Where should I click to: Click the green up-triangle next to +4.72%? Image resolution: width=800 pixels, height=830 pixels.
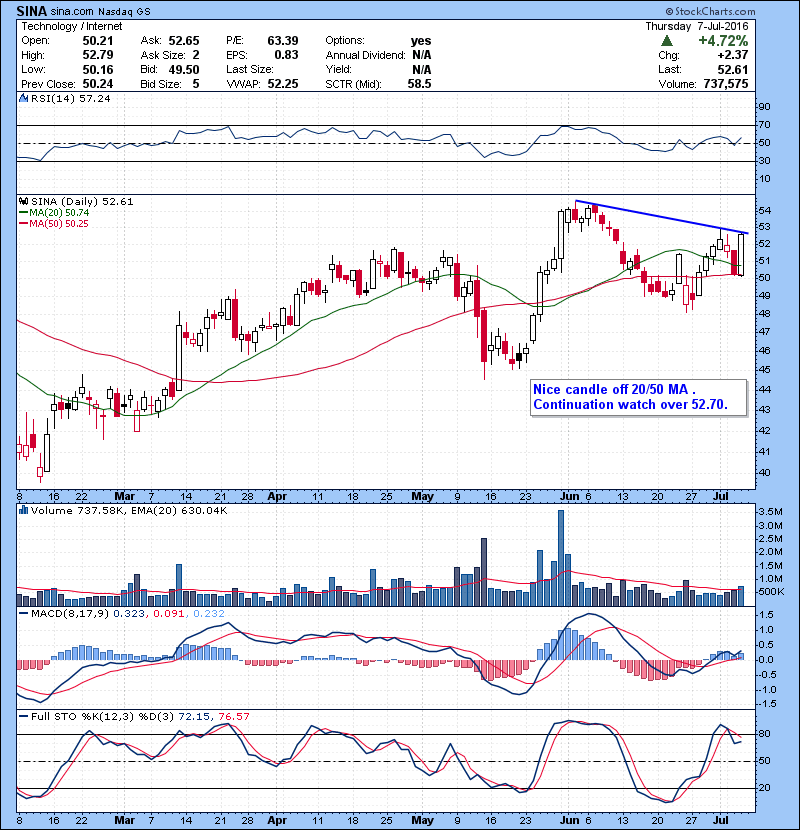coord(667,41)
